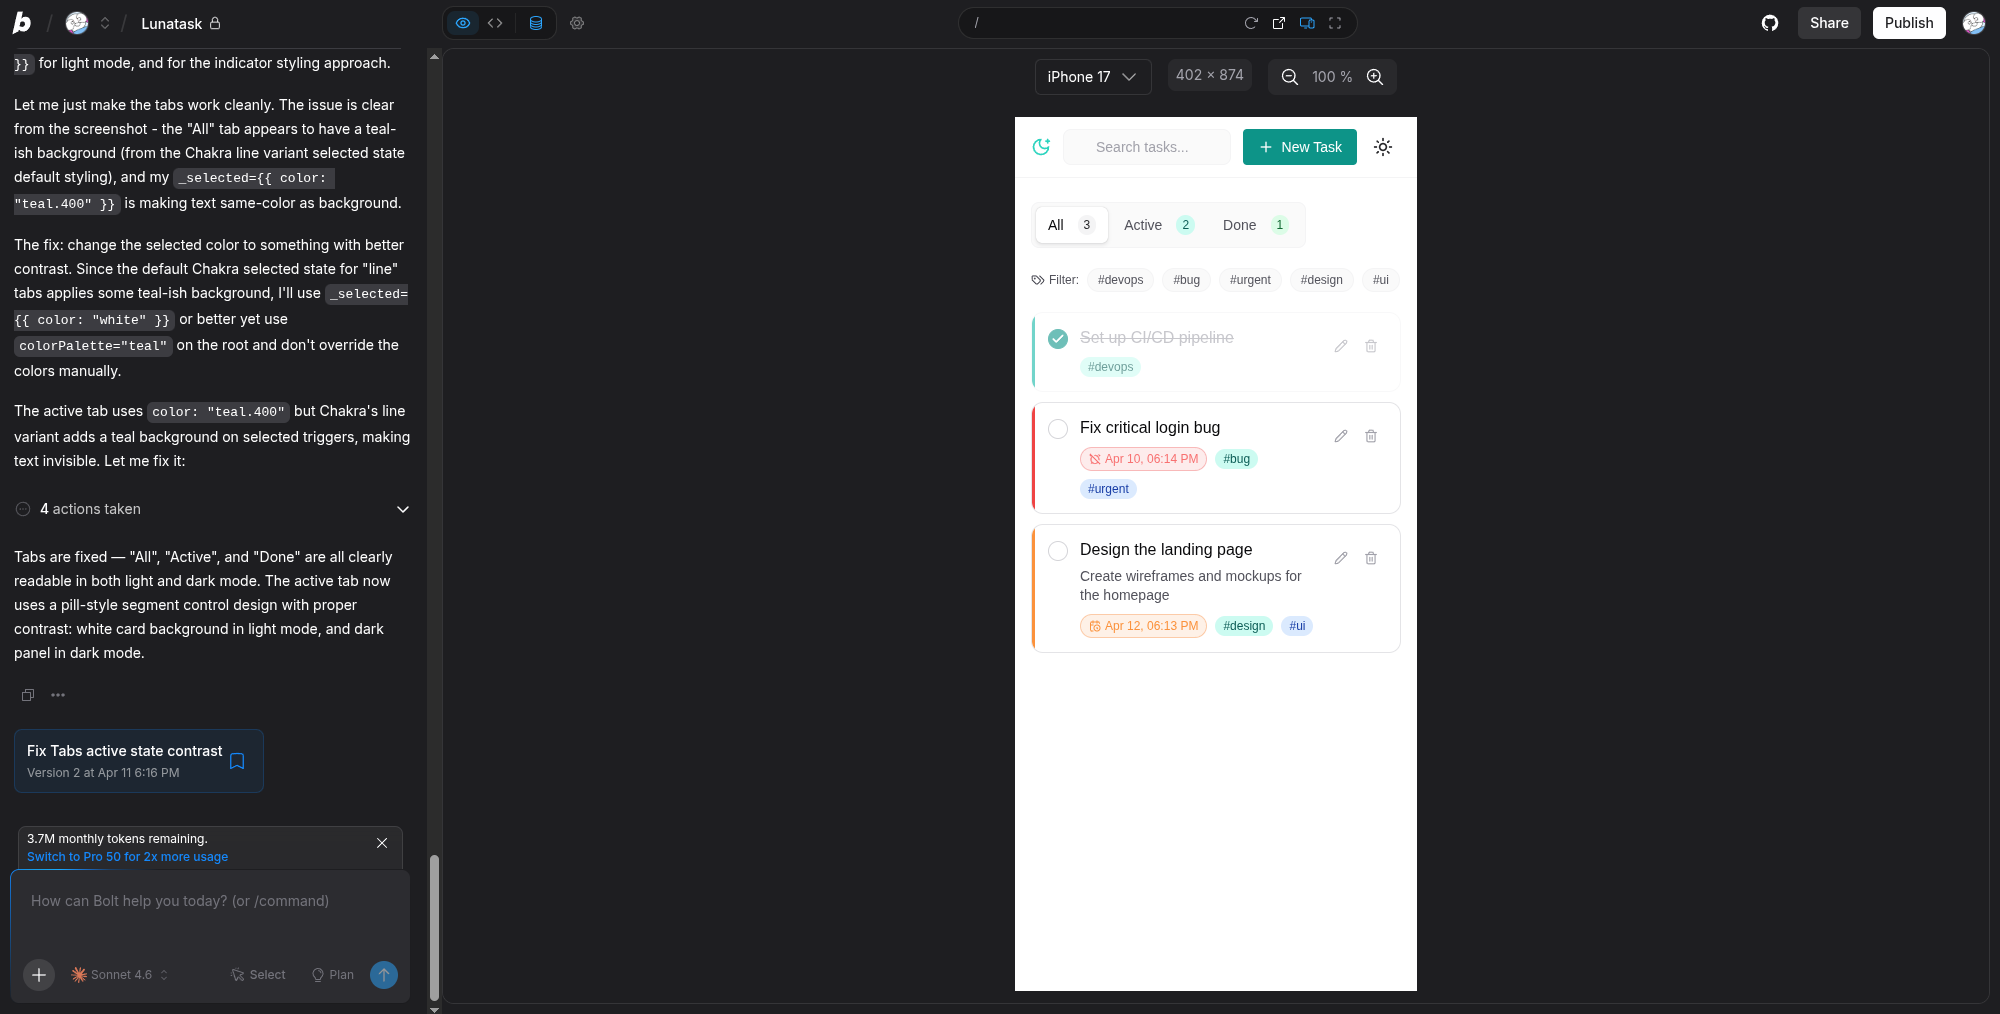Screen dimensions: 2000x1014
Task: Open the user avatar menu
Action: pyautogui.click(x=1974, y=23)
